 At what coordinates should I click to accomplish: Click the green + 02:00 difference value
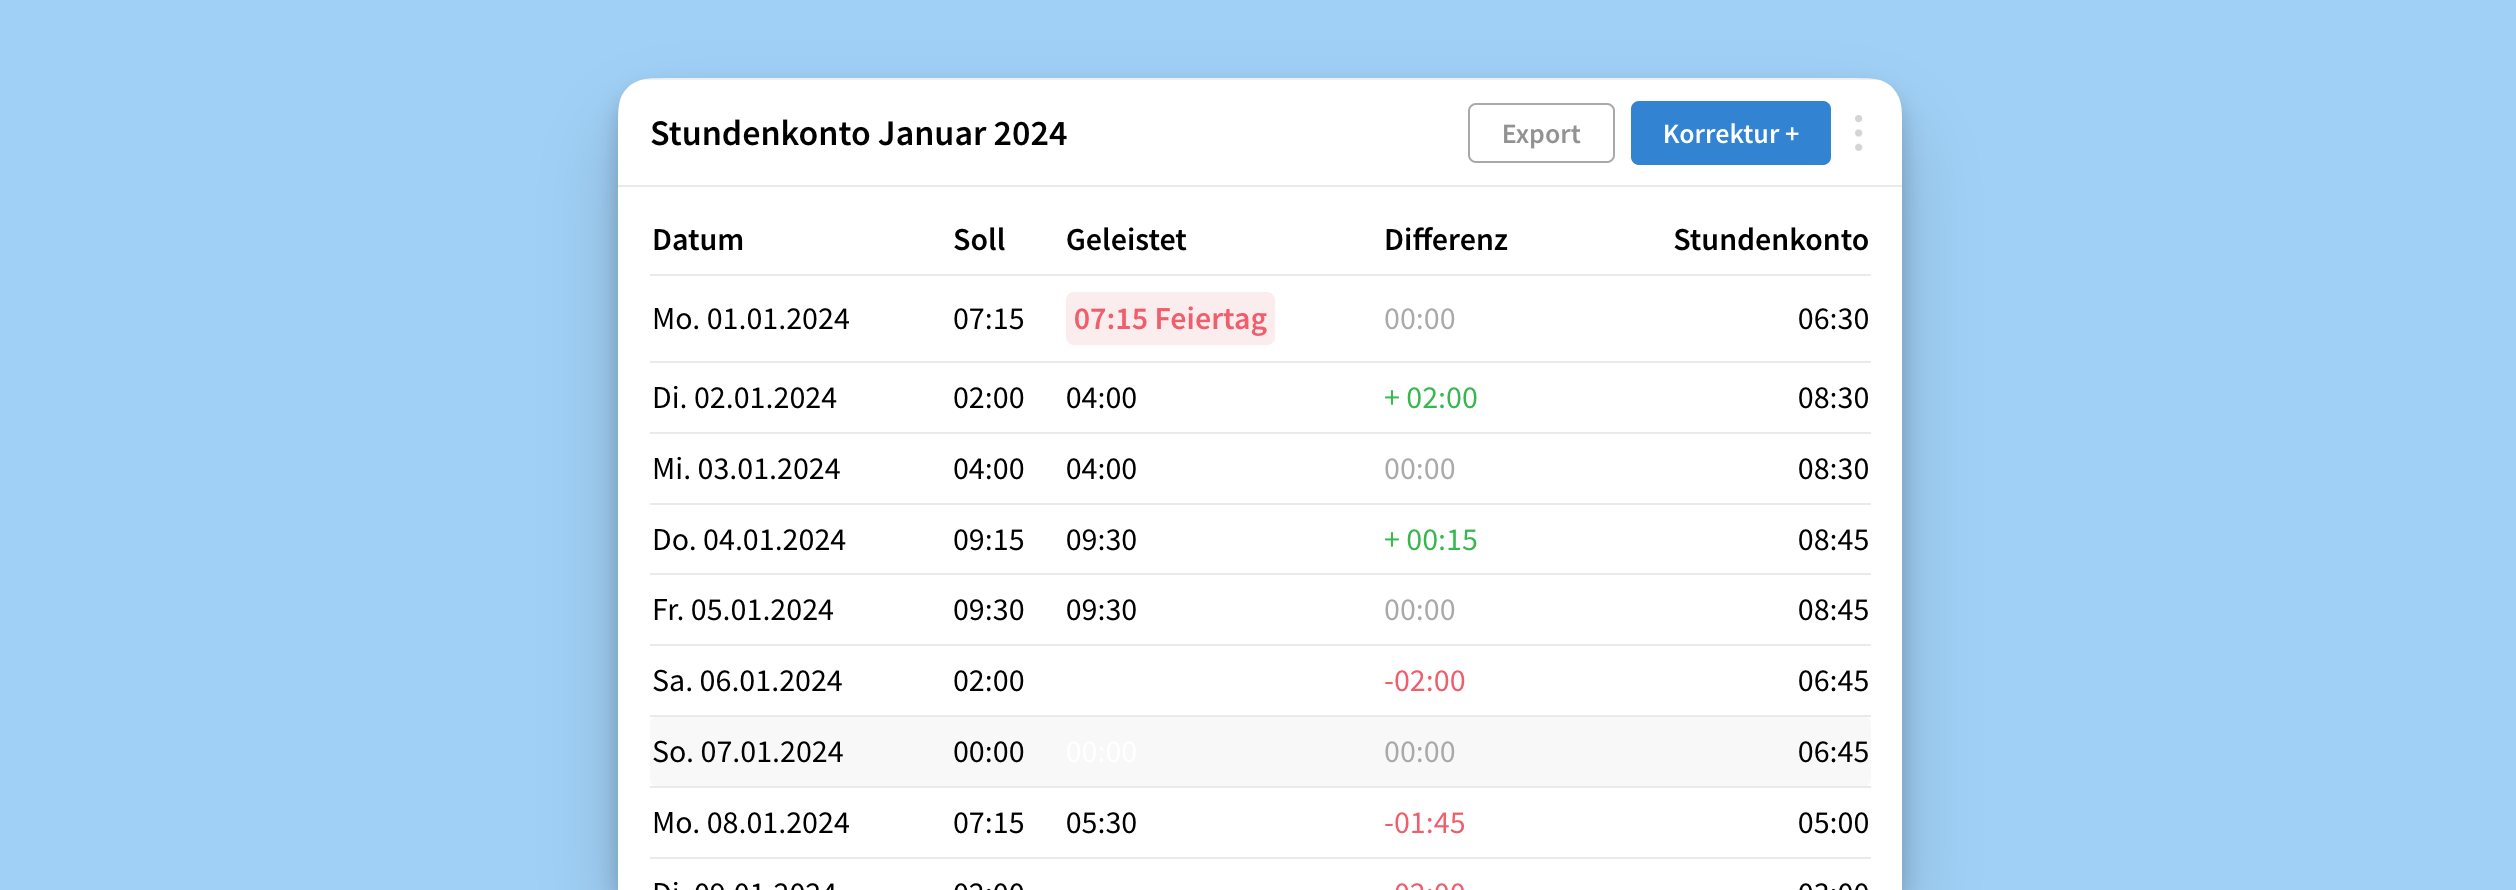1430,398
